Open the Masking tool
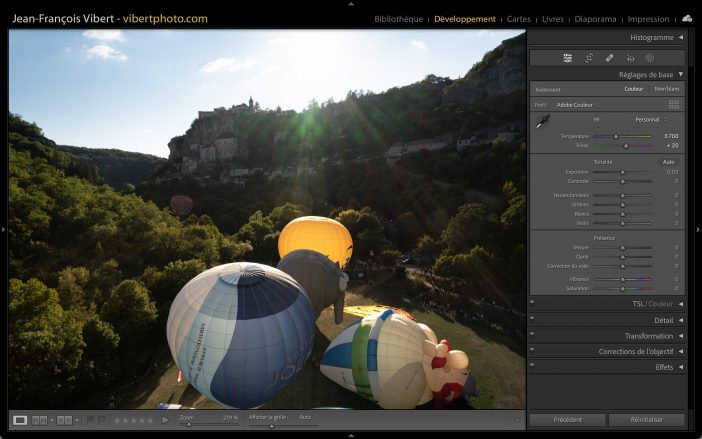 click(650, 58)
